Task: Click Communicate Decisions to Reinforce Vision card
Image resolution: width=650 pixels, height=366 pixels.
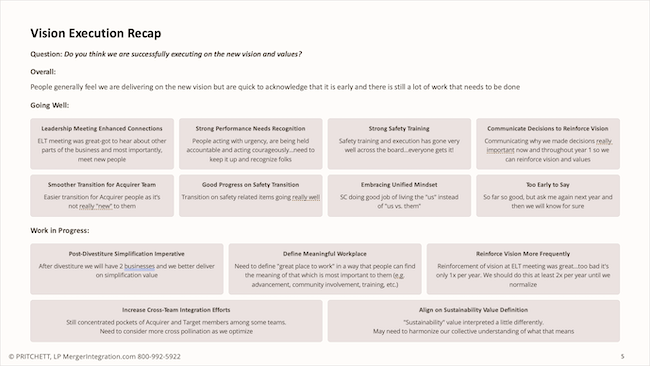Action: 548,144
